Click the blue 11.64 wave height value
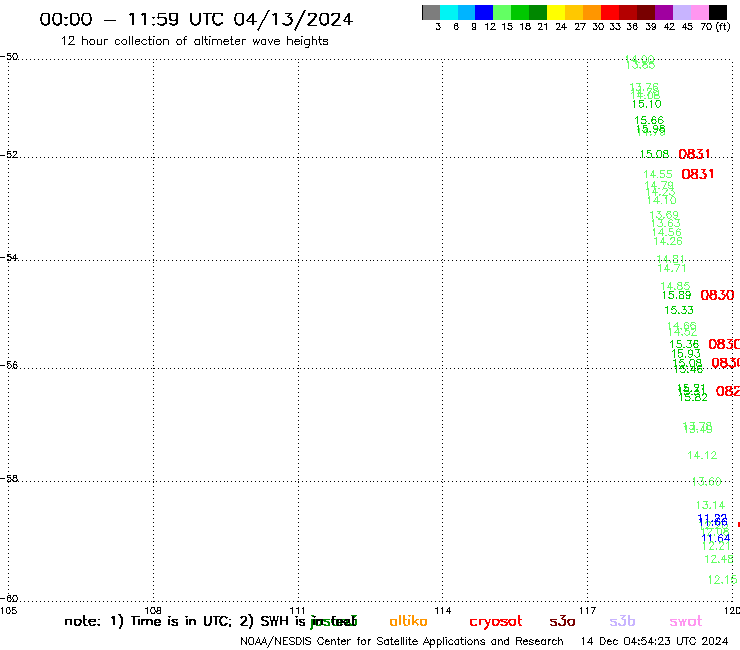Screen dimensions: 740x650 (716, 538)
